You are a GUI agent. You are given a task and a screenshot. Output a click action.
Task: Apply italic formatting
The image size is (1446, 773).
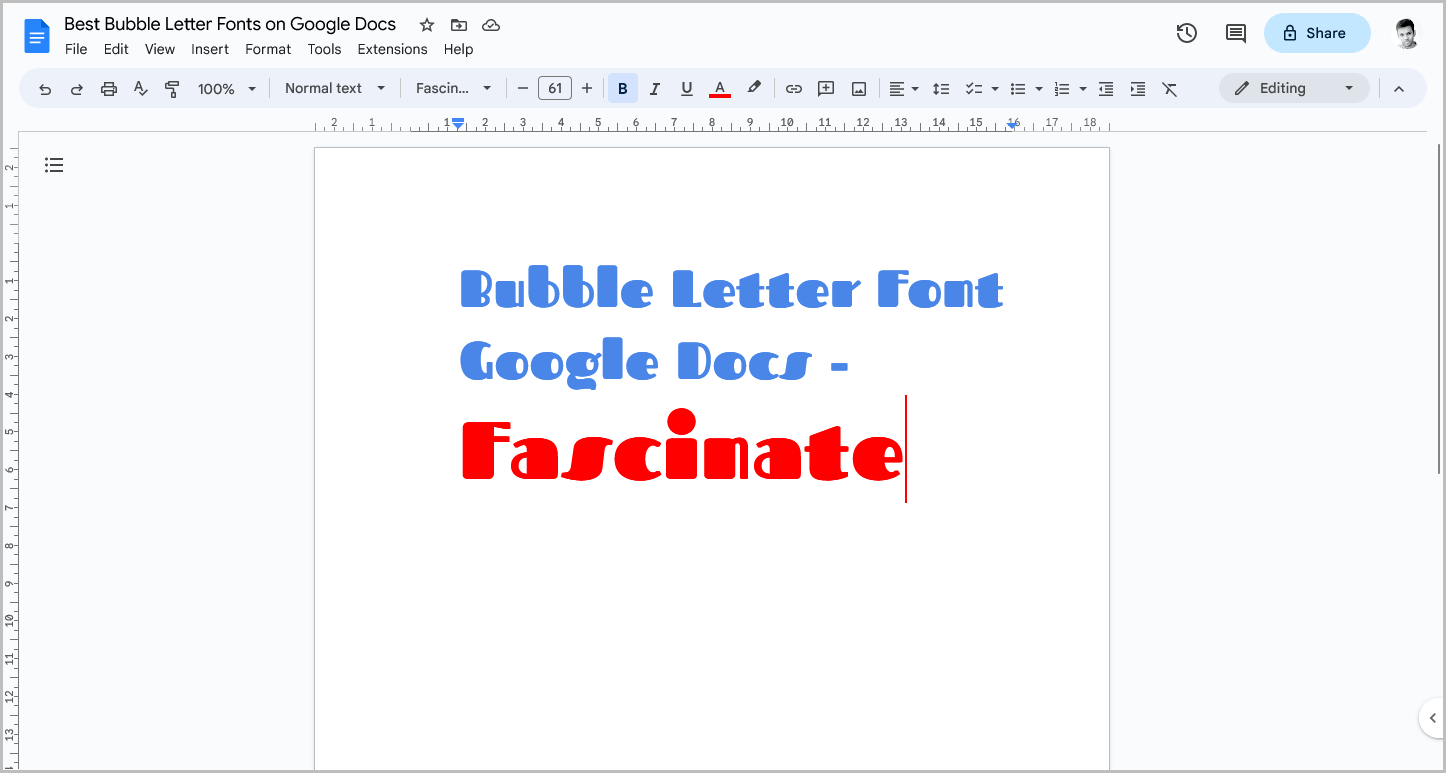click(x=654, y=88)
